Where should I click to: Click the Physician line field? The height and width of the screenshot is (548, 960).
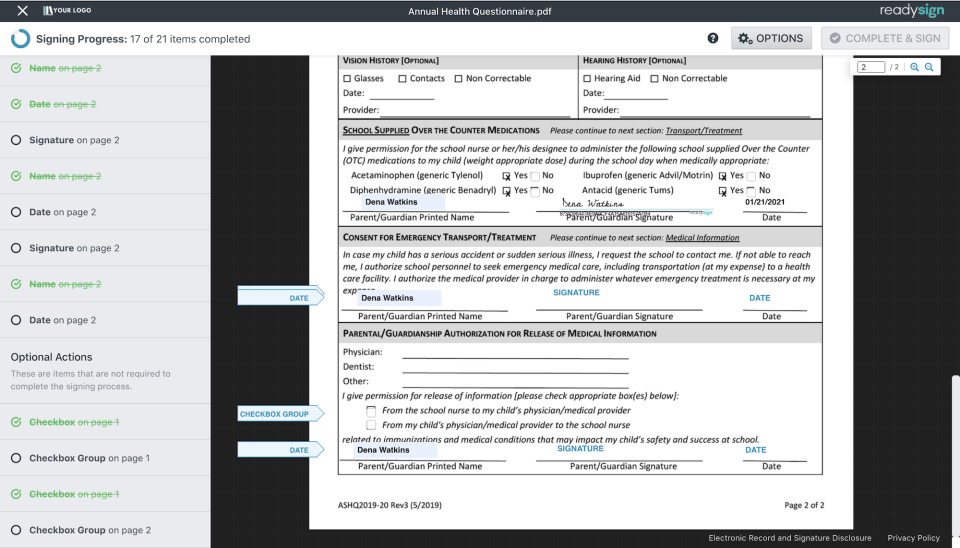coord(516,352)
